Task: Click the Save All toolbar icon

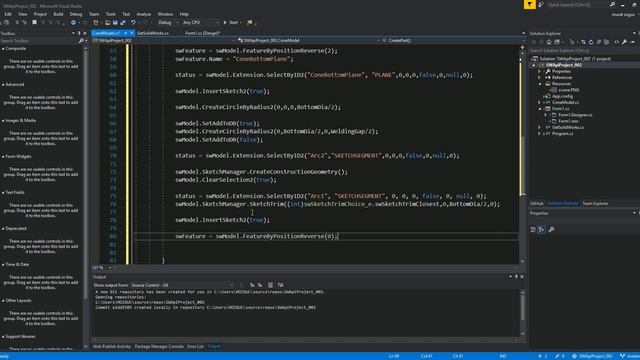Action: [x=122, y=22]
